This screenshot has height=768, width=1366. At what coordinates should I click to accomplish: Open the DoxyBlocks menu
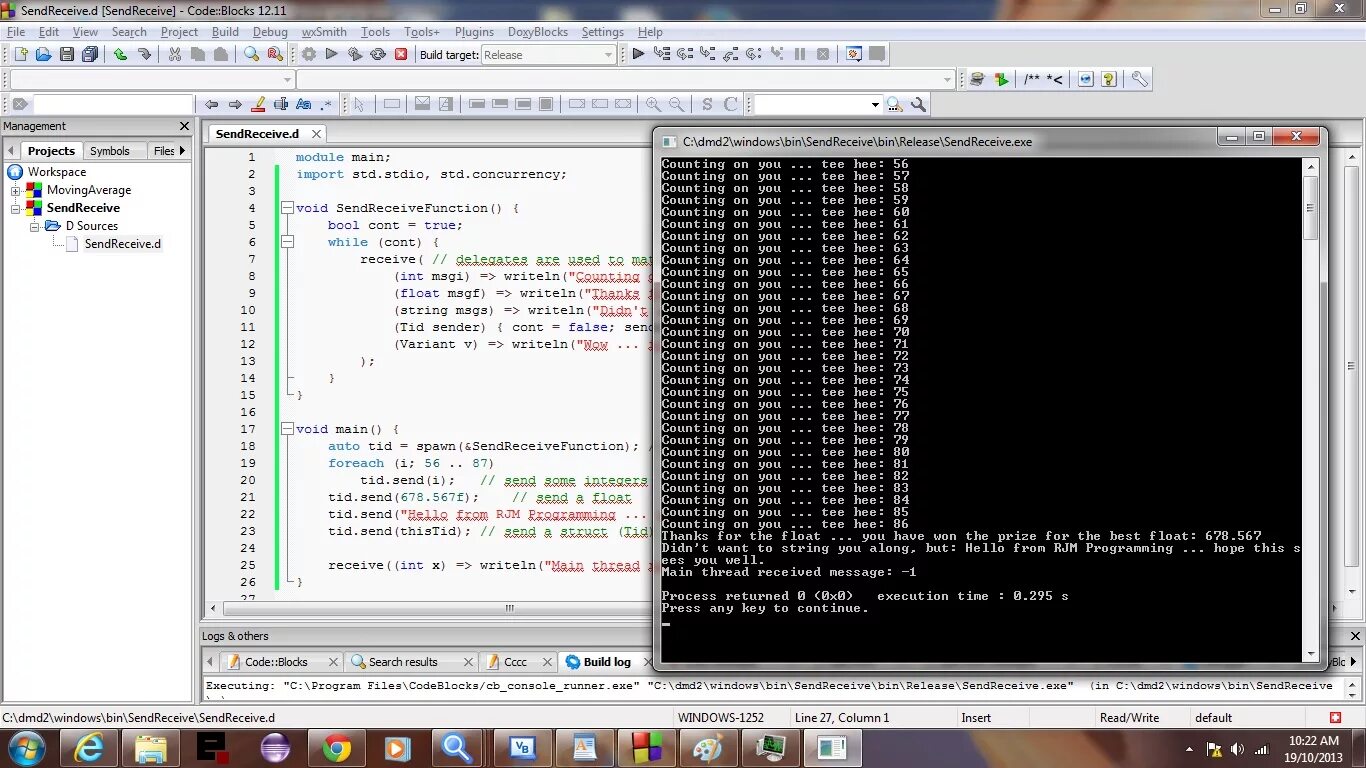[537, 31]
